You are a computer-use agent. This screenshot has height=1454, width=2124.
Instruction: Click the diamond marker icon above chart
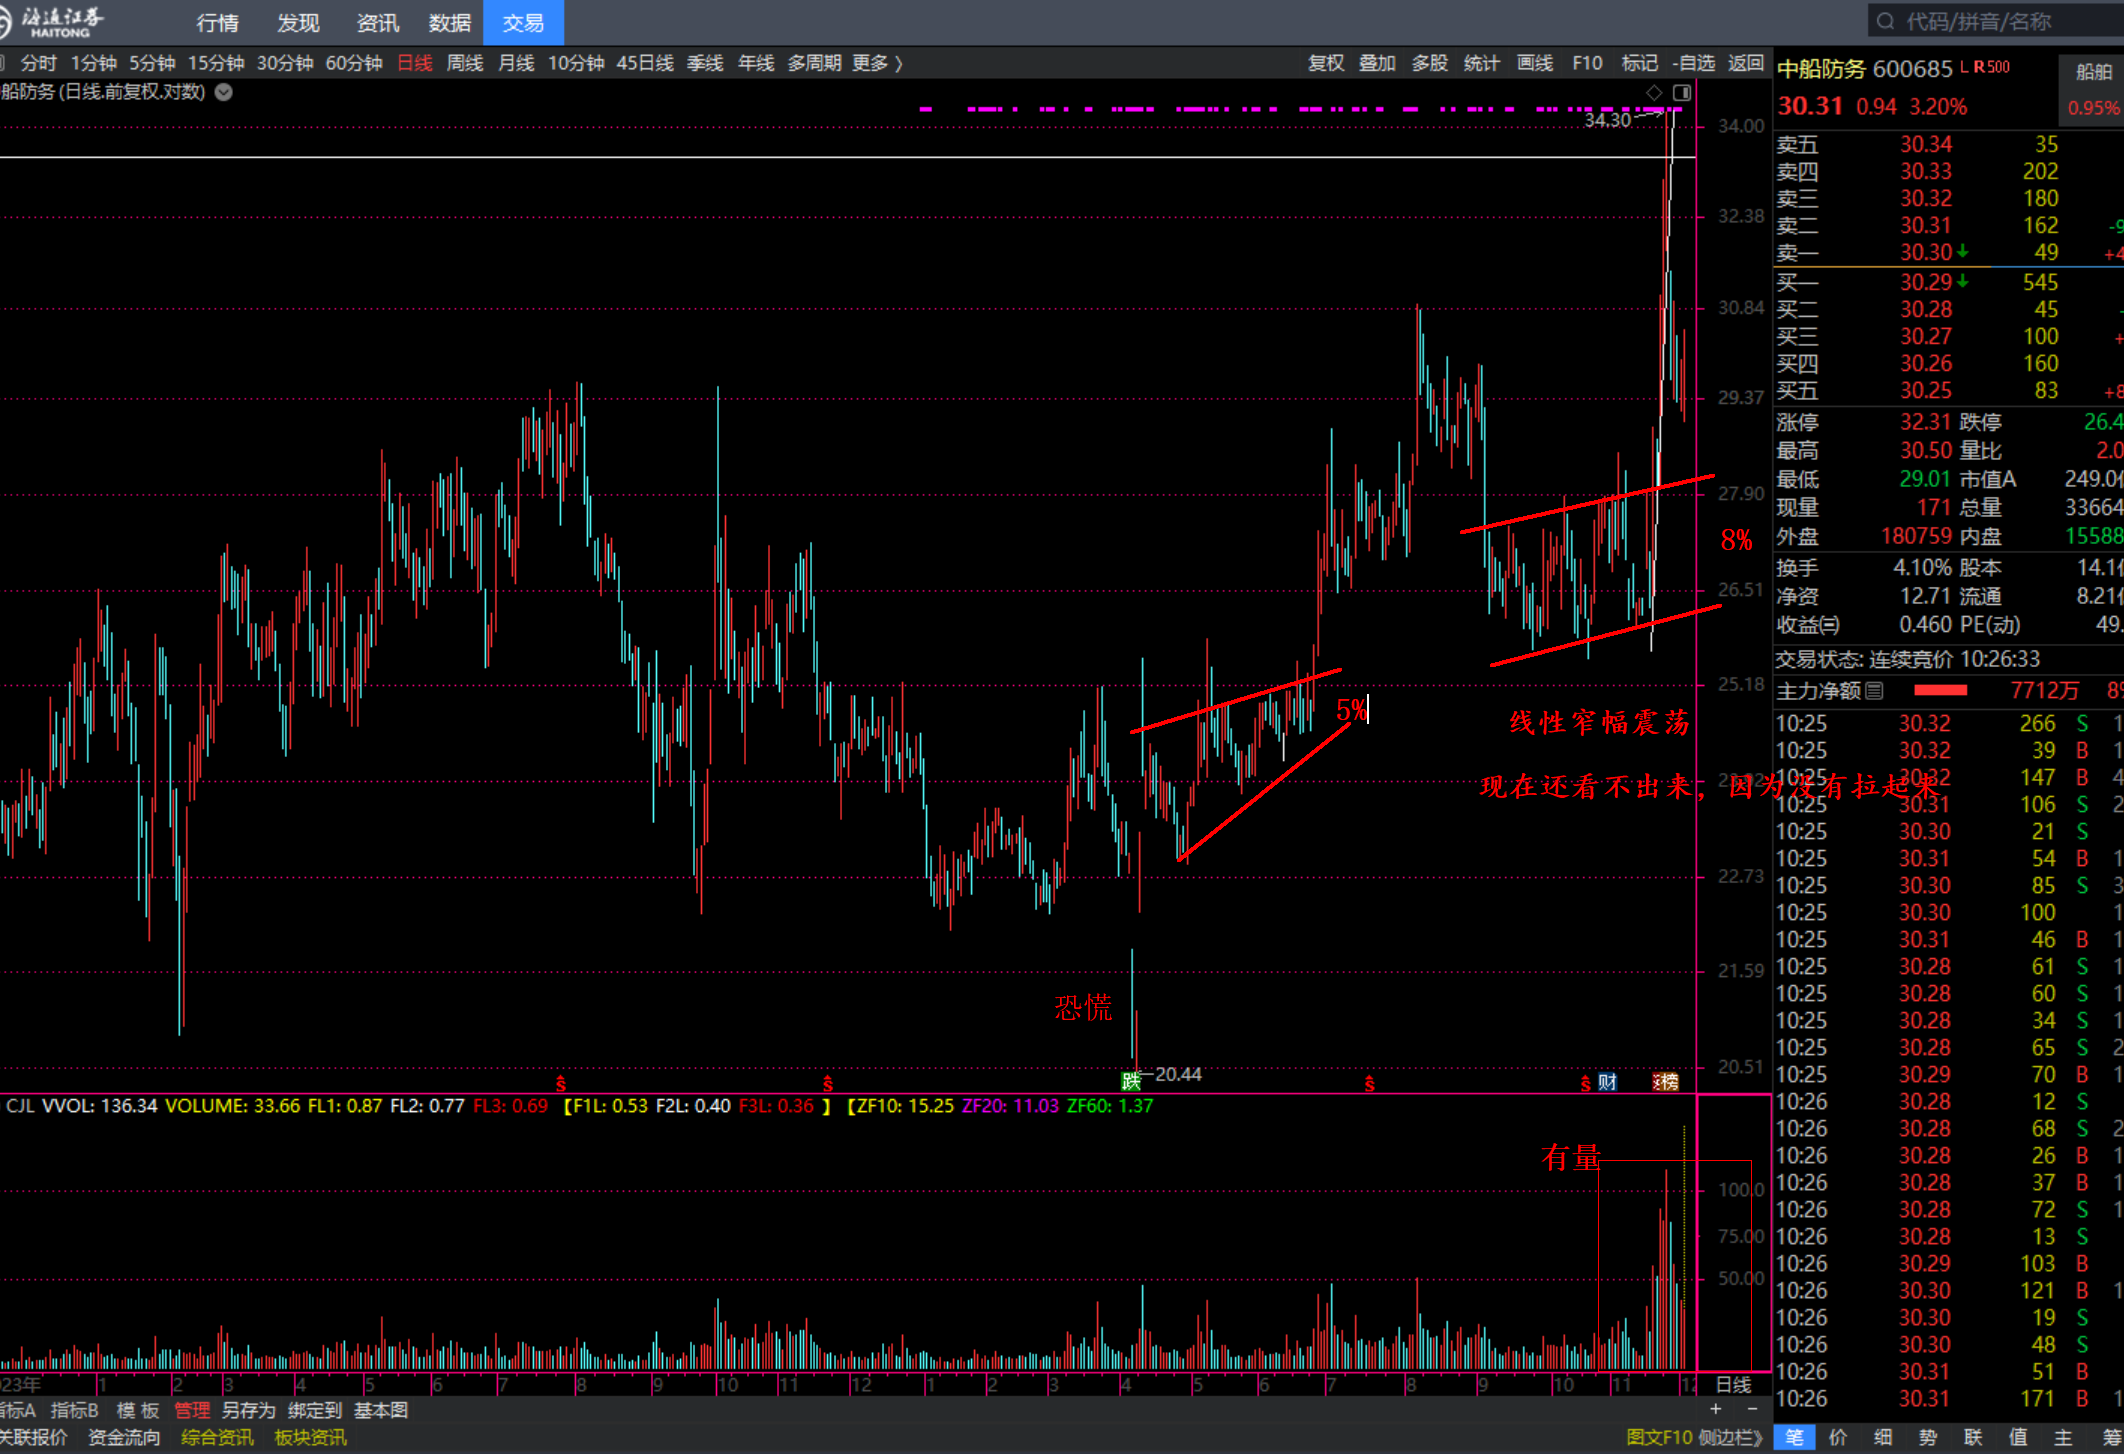pyautogui.click(x=1654, y=93)
